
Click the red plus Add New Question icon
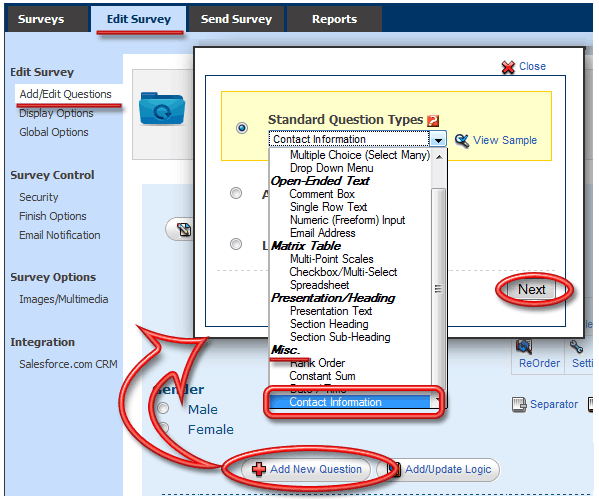(x=259, y=469)
